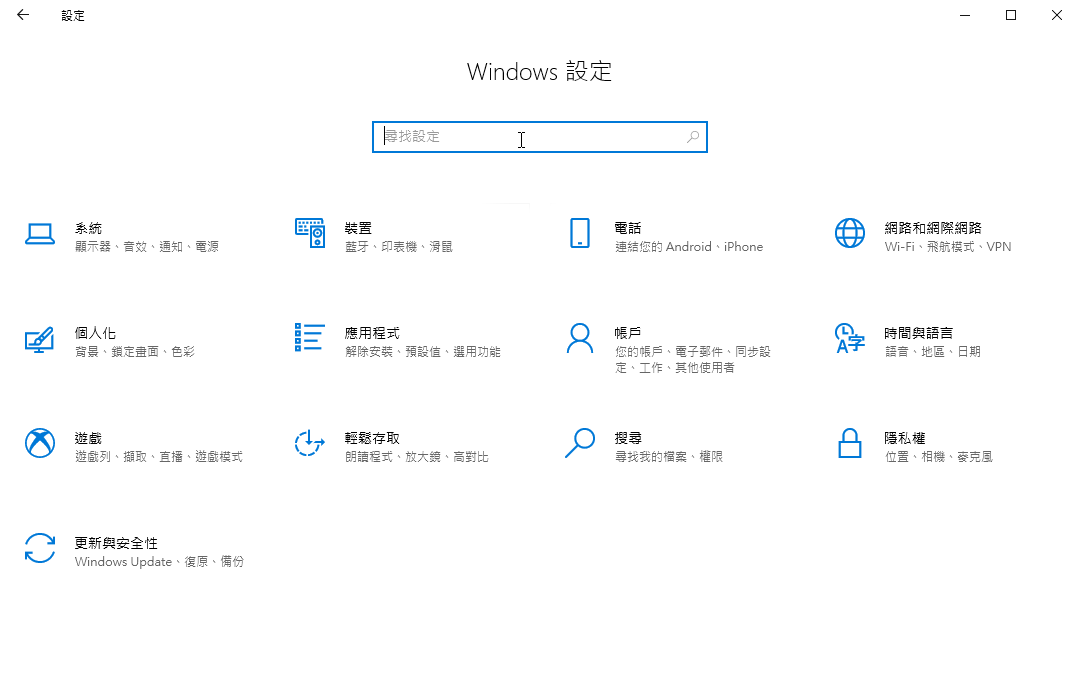Screen dimensions: 1078x693
Task: Click the text 遊戲列、擷取、直播、遊戲模式
Action: (x=159, y=457)
